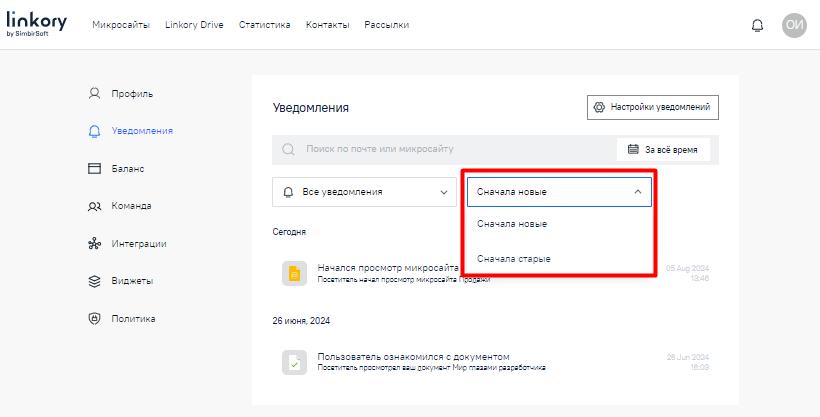Open the notifications bell in the header

757,26
